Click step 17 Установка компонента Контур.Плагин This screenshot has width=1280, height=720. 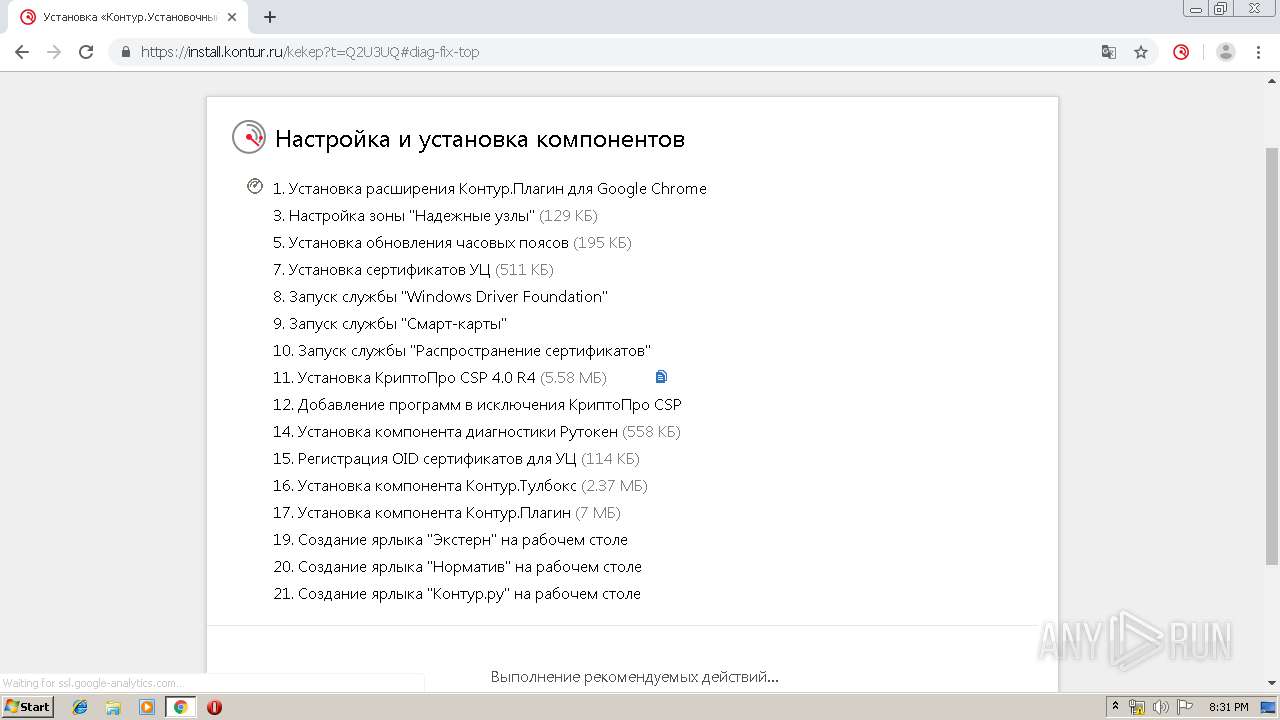(447, 512)
